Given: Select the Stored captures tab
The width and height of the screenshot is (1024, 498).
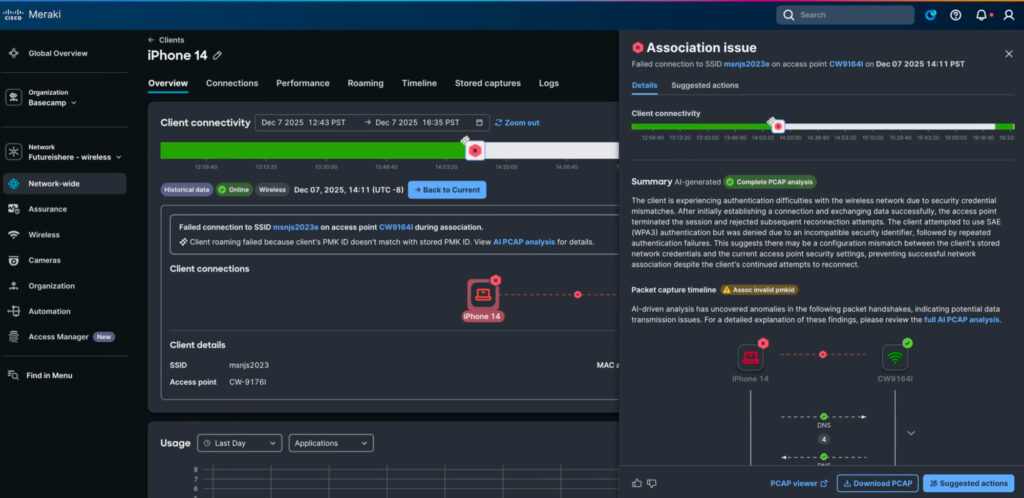Looking at the screenshot, I should click(x=487, y=83).
